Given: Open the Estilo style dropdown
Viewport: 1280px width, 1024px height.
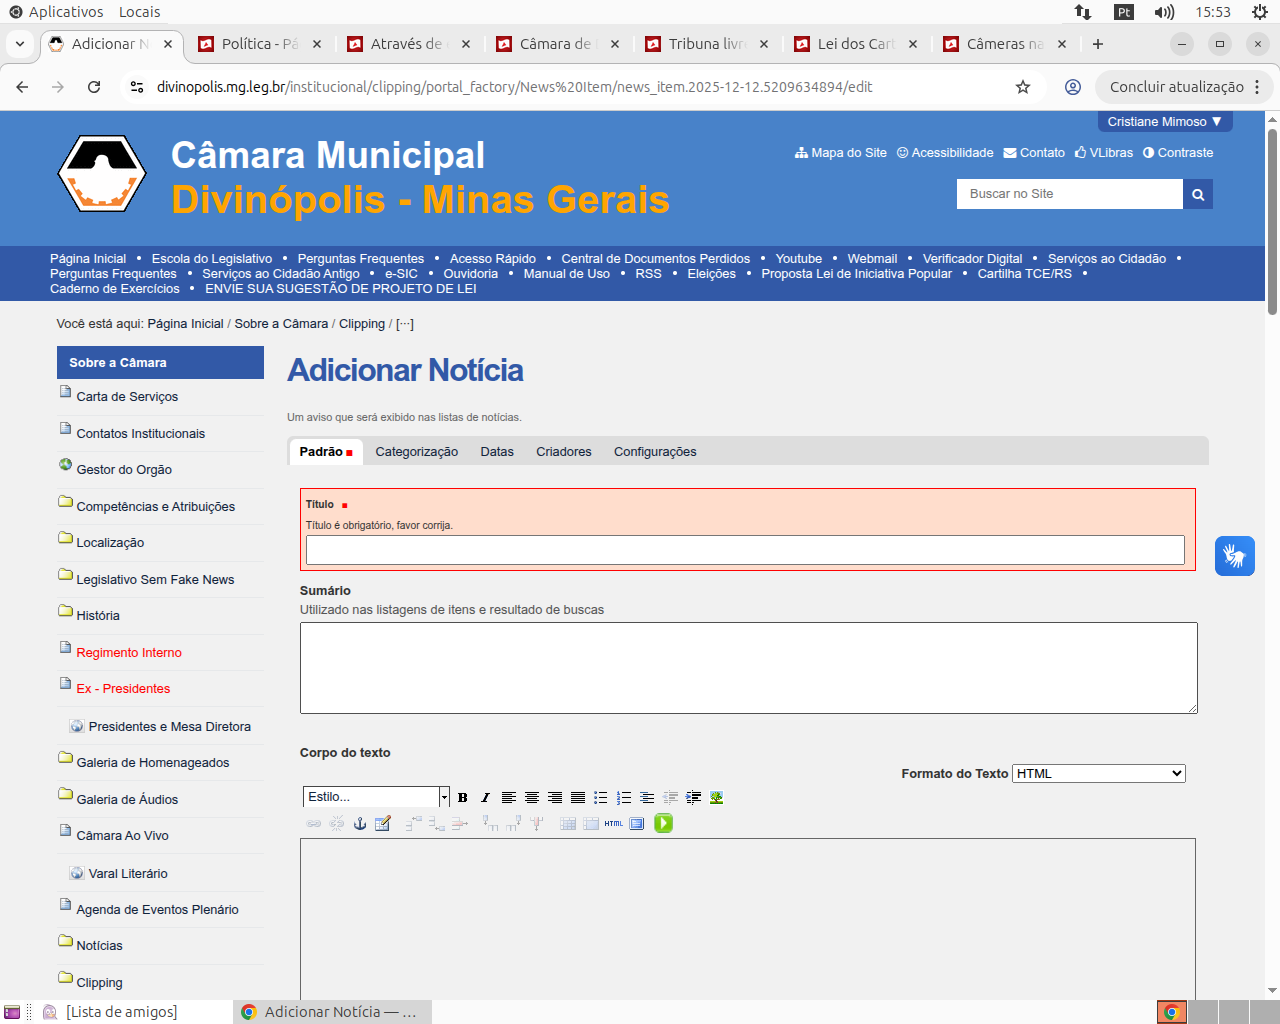Looking at the screenshot, I should pyautogui.click(x=376, y=797).
